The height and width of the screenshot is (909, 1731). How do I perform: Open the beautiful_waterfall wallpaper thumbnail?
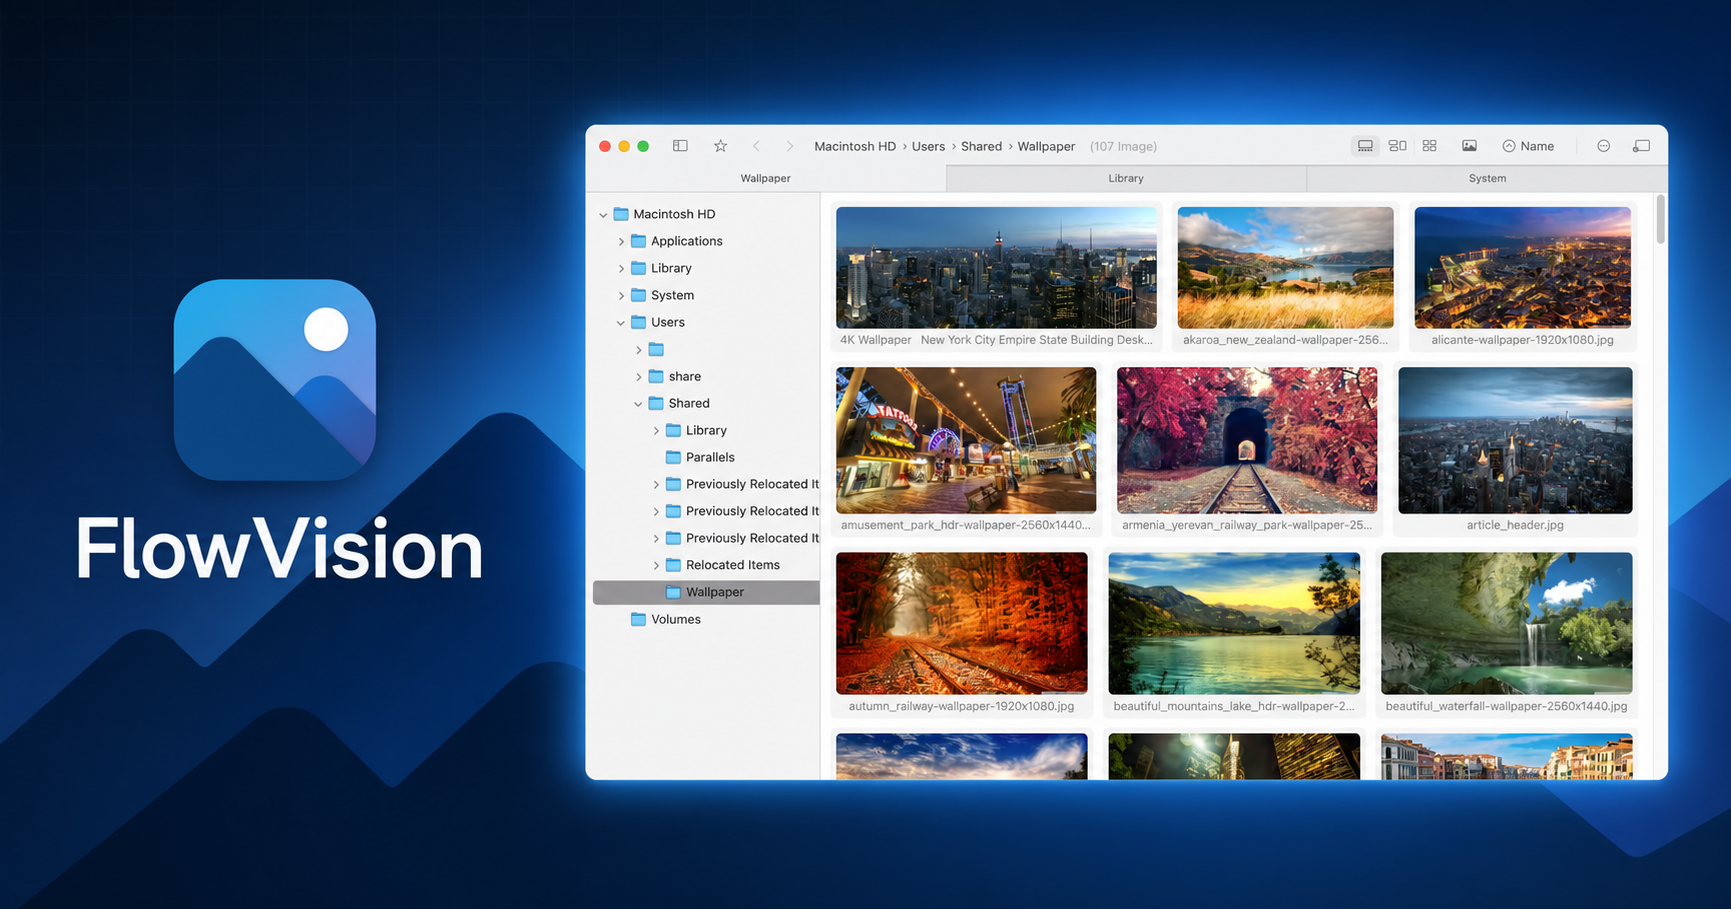tap(1506, 623)
